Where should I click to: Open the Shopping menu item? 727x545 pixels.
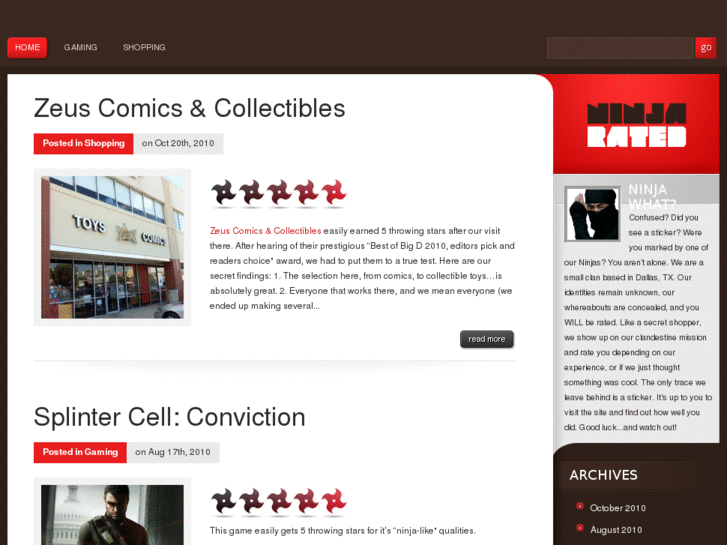tap(144, 47)
